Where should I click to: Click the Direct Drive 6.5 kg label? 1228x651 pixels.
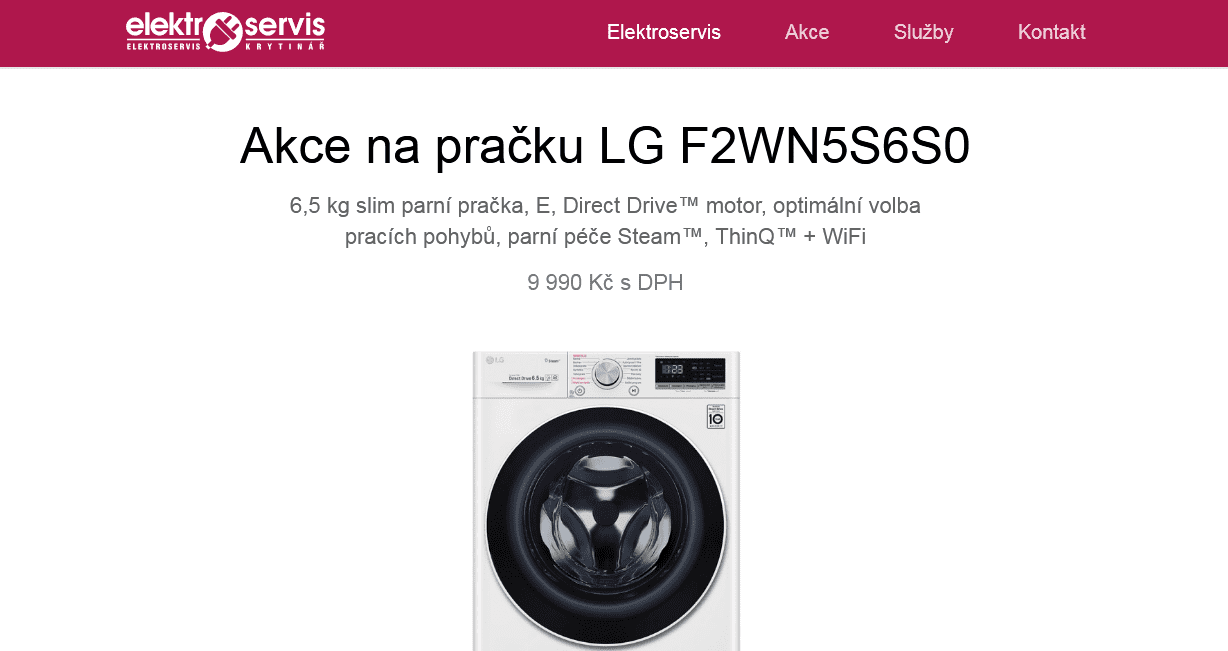(527, 378)
